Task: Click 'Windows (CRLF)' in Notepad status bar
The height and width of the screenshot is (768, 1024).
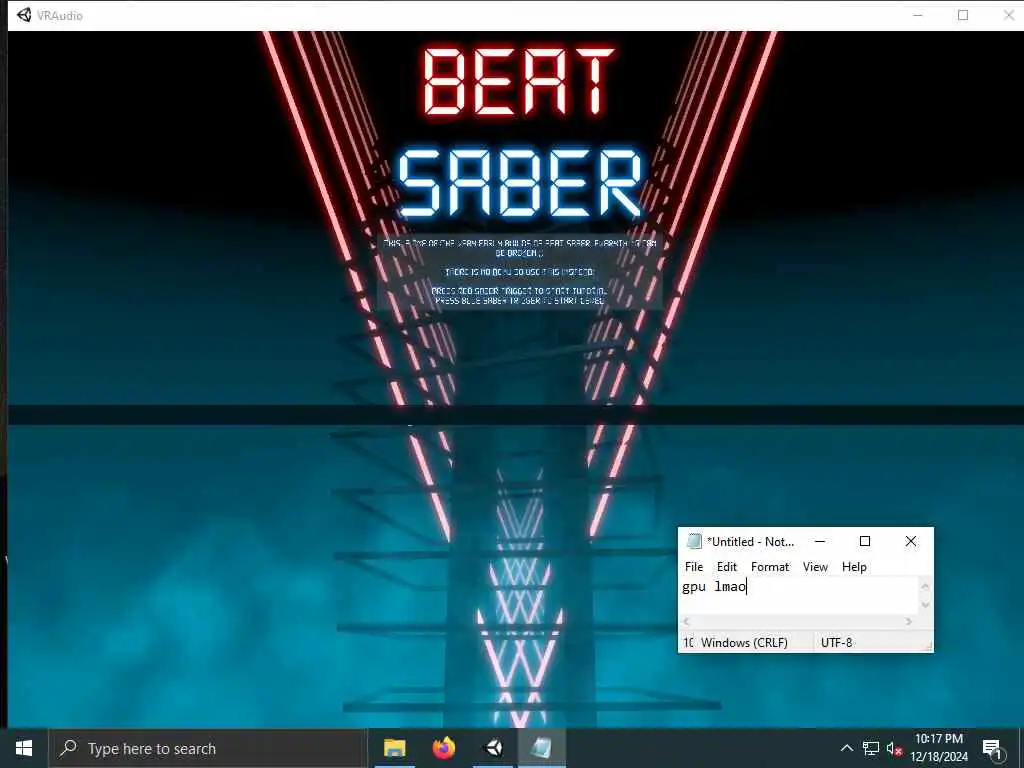Action: tap(744, 643)
